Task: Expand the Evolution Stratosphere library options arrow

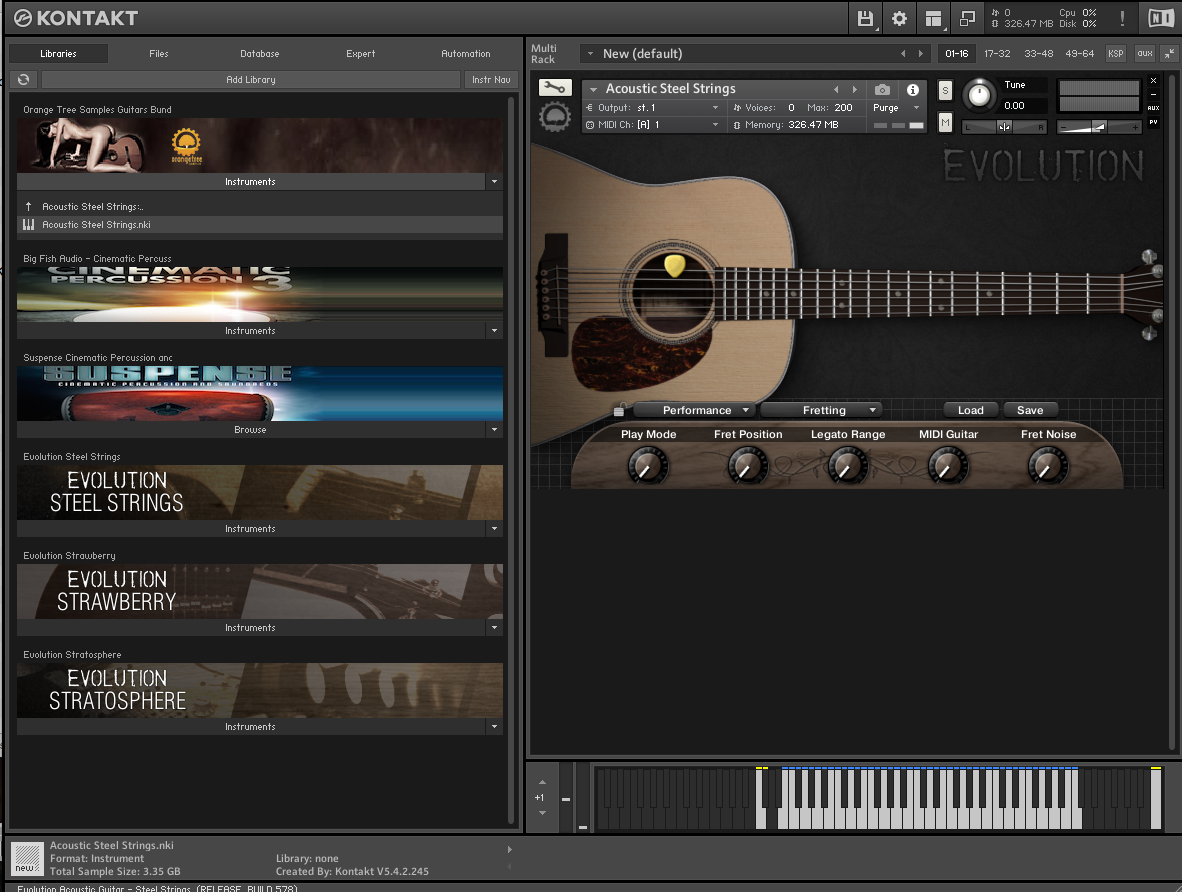Action: [x=495, y=727]
